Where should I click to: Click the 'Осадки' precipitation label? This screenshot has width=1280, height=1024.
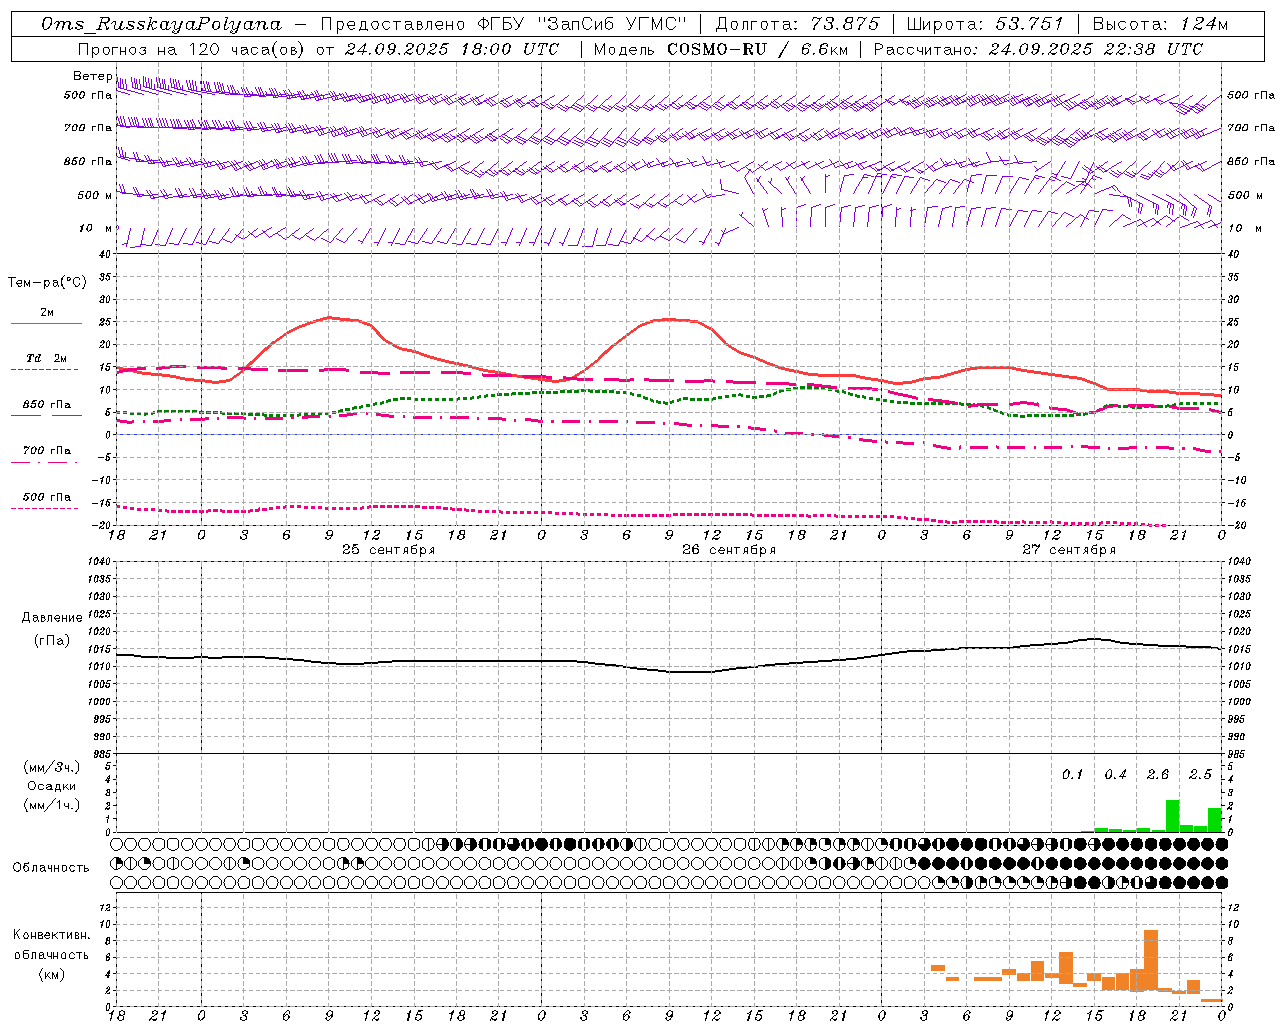tap(52, 786)
